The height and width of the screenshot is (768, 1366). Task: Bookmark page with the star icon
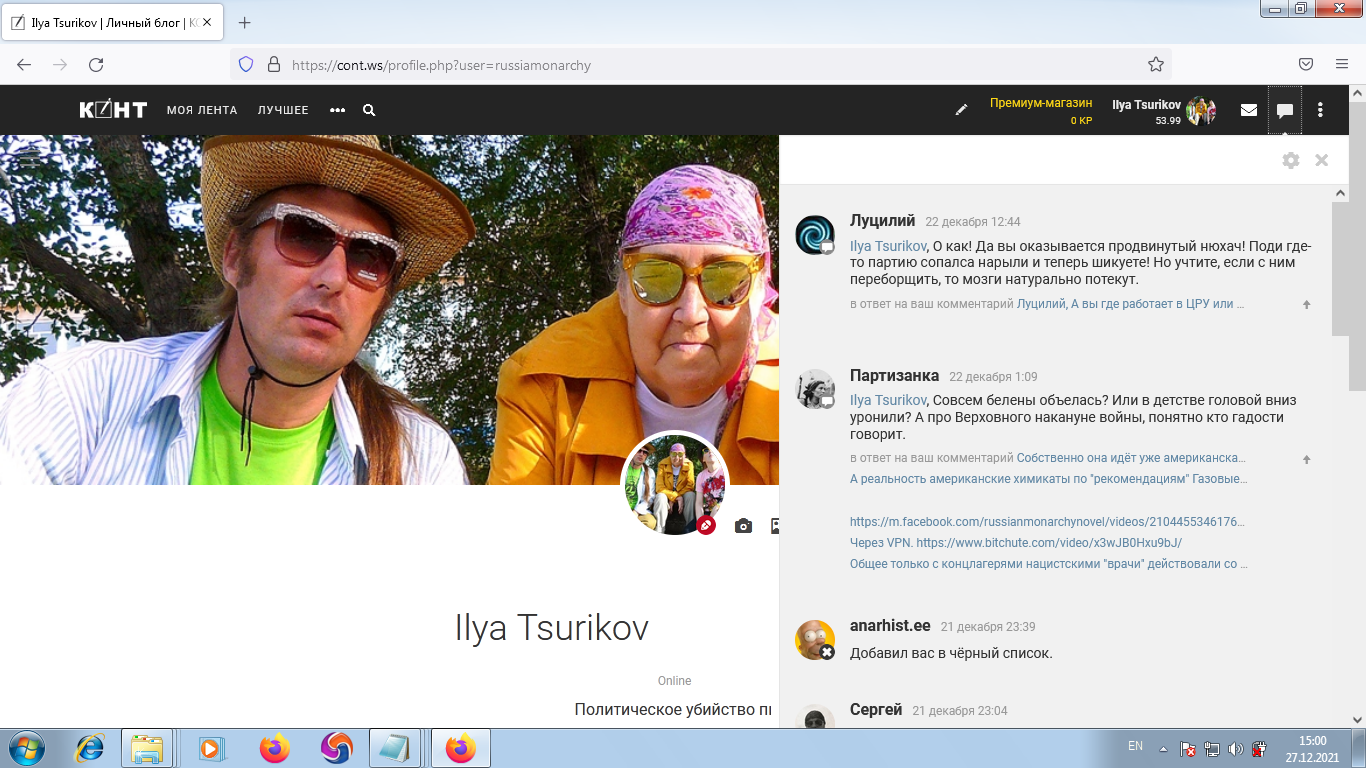pyautogui.click(x=1156, y=65)
